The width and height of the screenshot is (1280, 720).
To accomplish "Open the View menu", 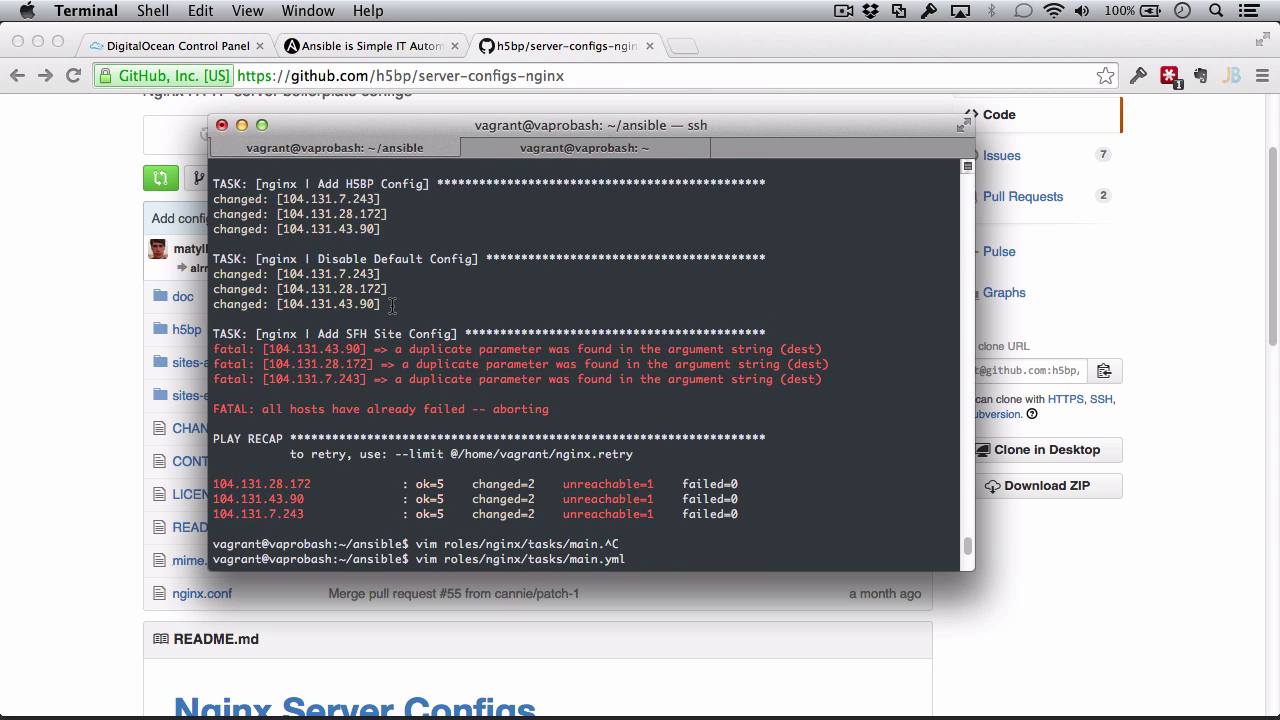I will pyautogui.click(x=248, y=11).
